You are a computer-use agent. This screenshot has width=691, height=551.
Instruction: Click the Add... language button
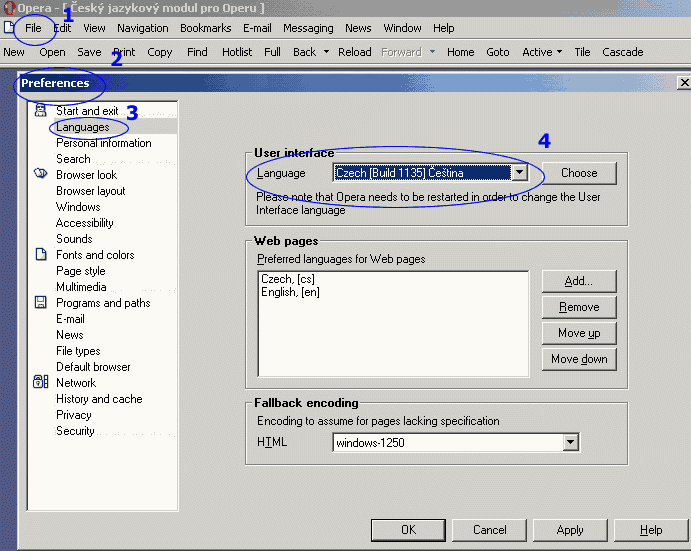coord(579,281)
